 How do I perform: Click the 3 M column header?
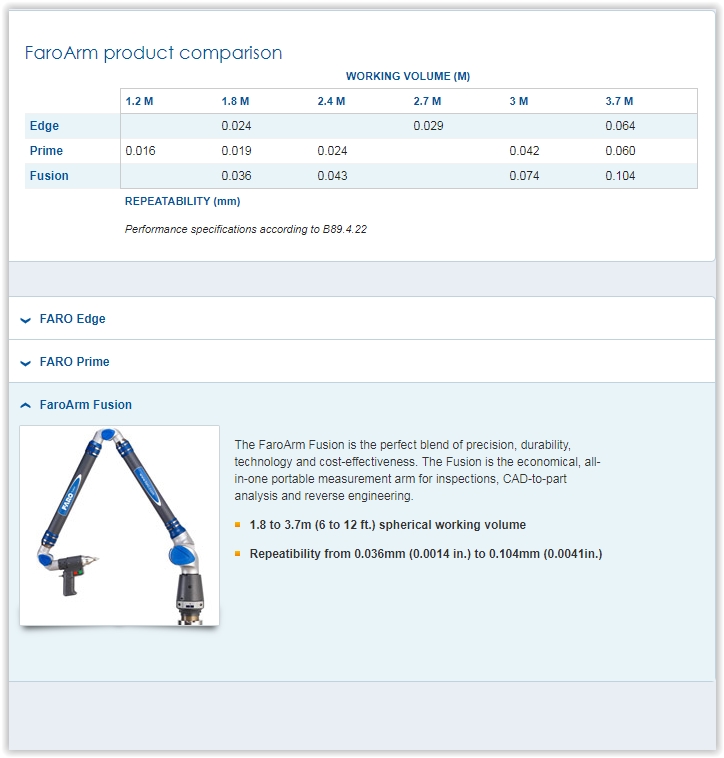(519, 101)
